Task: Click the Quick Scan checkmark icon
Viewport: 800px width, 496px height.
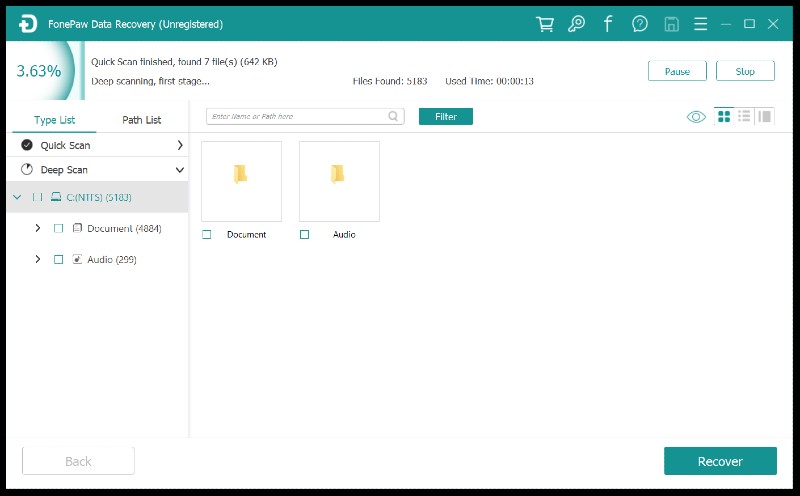Action: (27, 145)
